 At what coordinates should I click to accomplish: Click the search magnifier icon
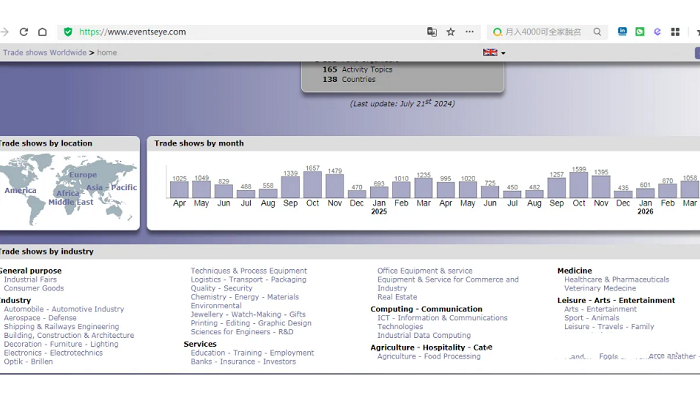coord(597,32)
